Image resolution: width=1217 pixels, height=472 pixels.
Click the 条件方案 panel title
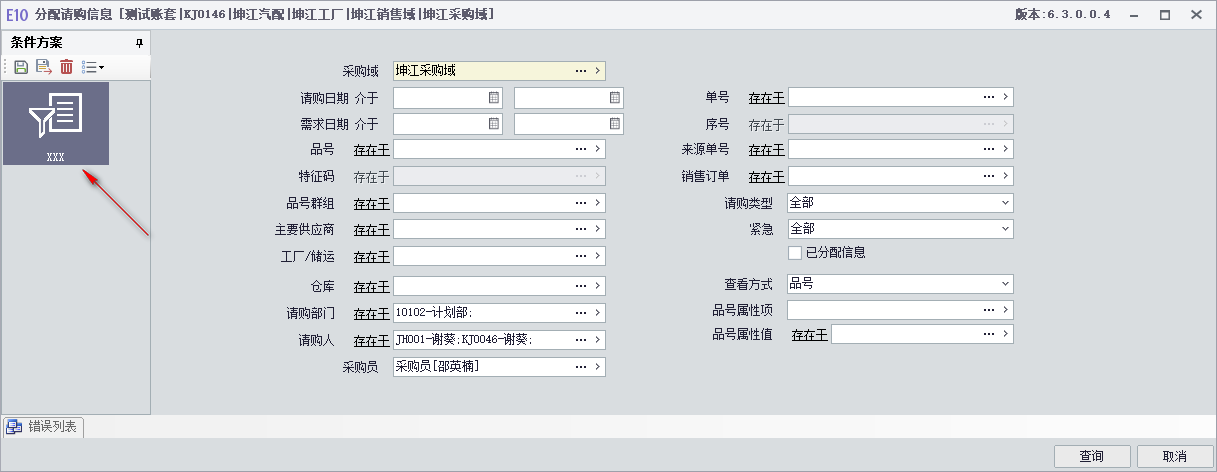click(x=37, y=42)
